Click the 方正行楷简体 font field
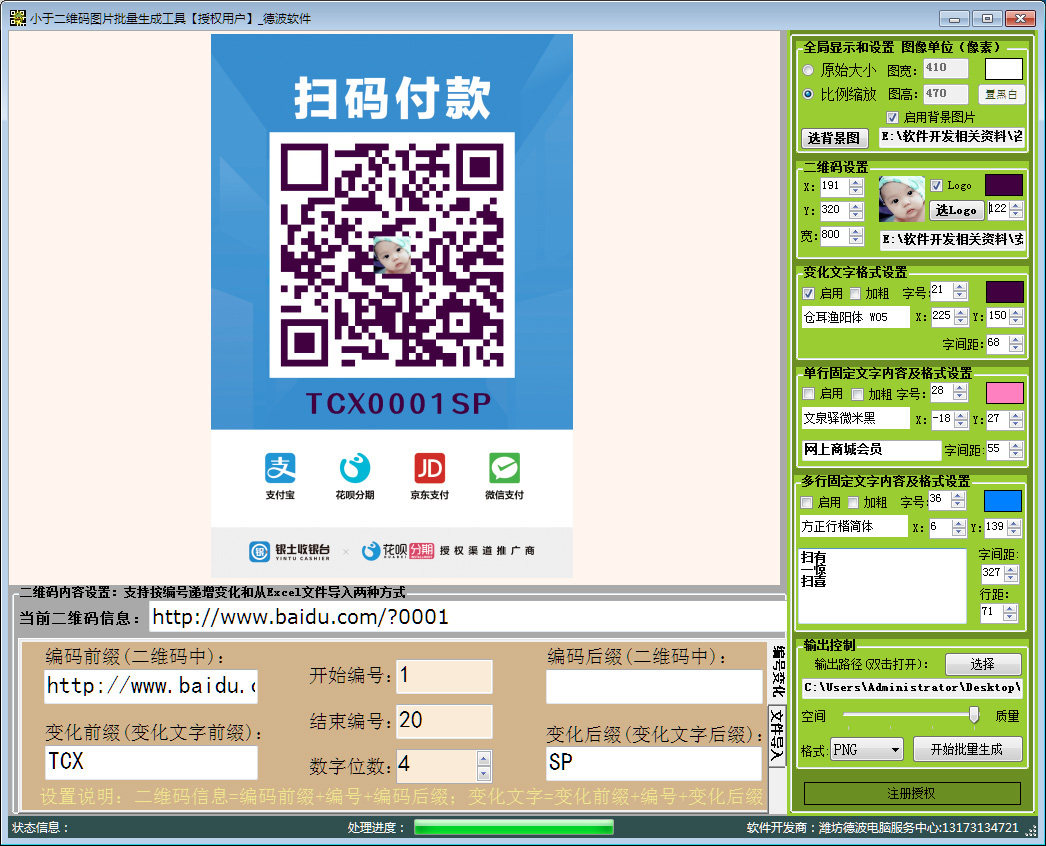This screenshot has width=1046, height=846. (854, 526)
